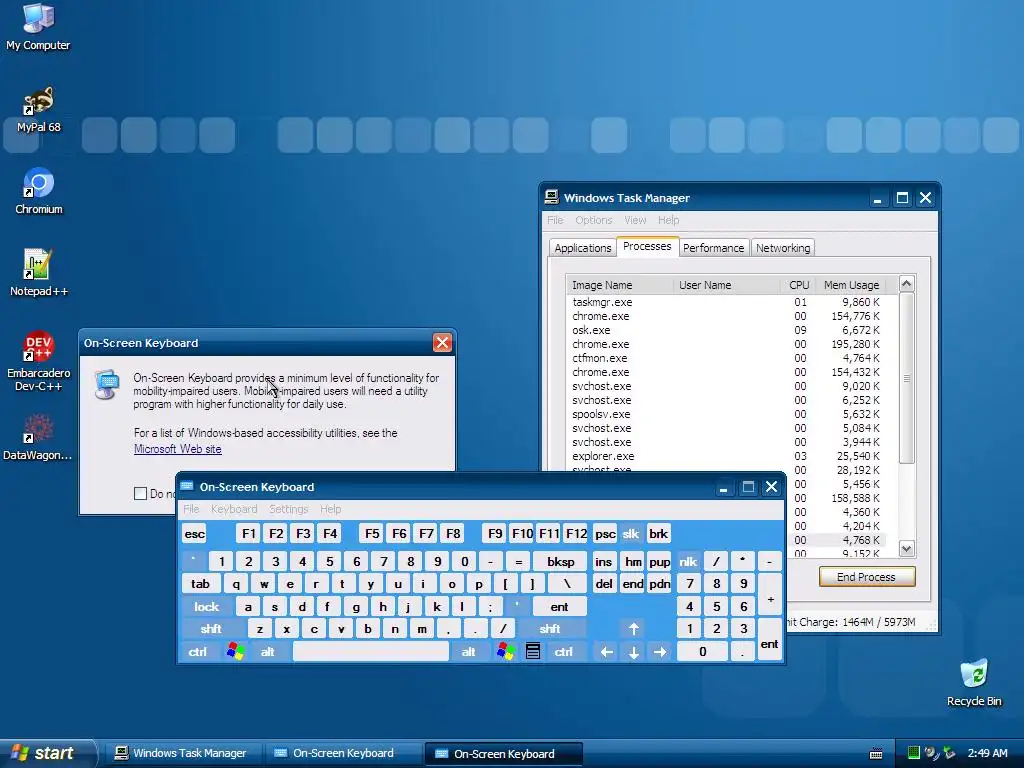The height and width of the screenshot is (768, 1024).
Task: Toggle right alt key on keyboard
Action: tap(469, 651)
